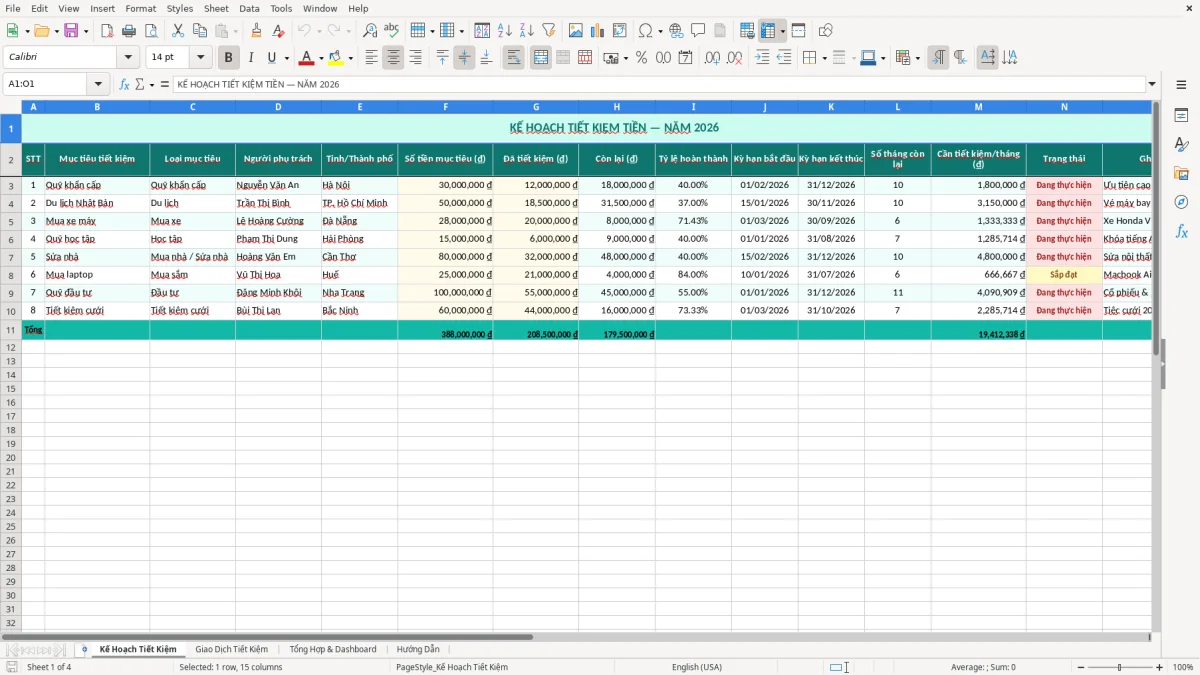Insert an image

click(576, 31)
